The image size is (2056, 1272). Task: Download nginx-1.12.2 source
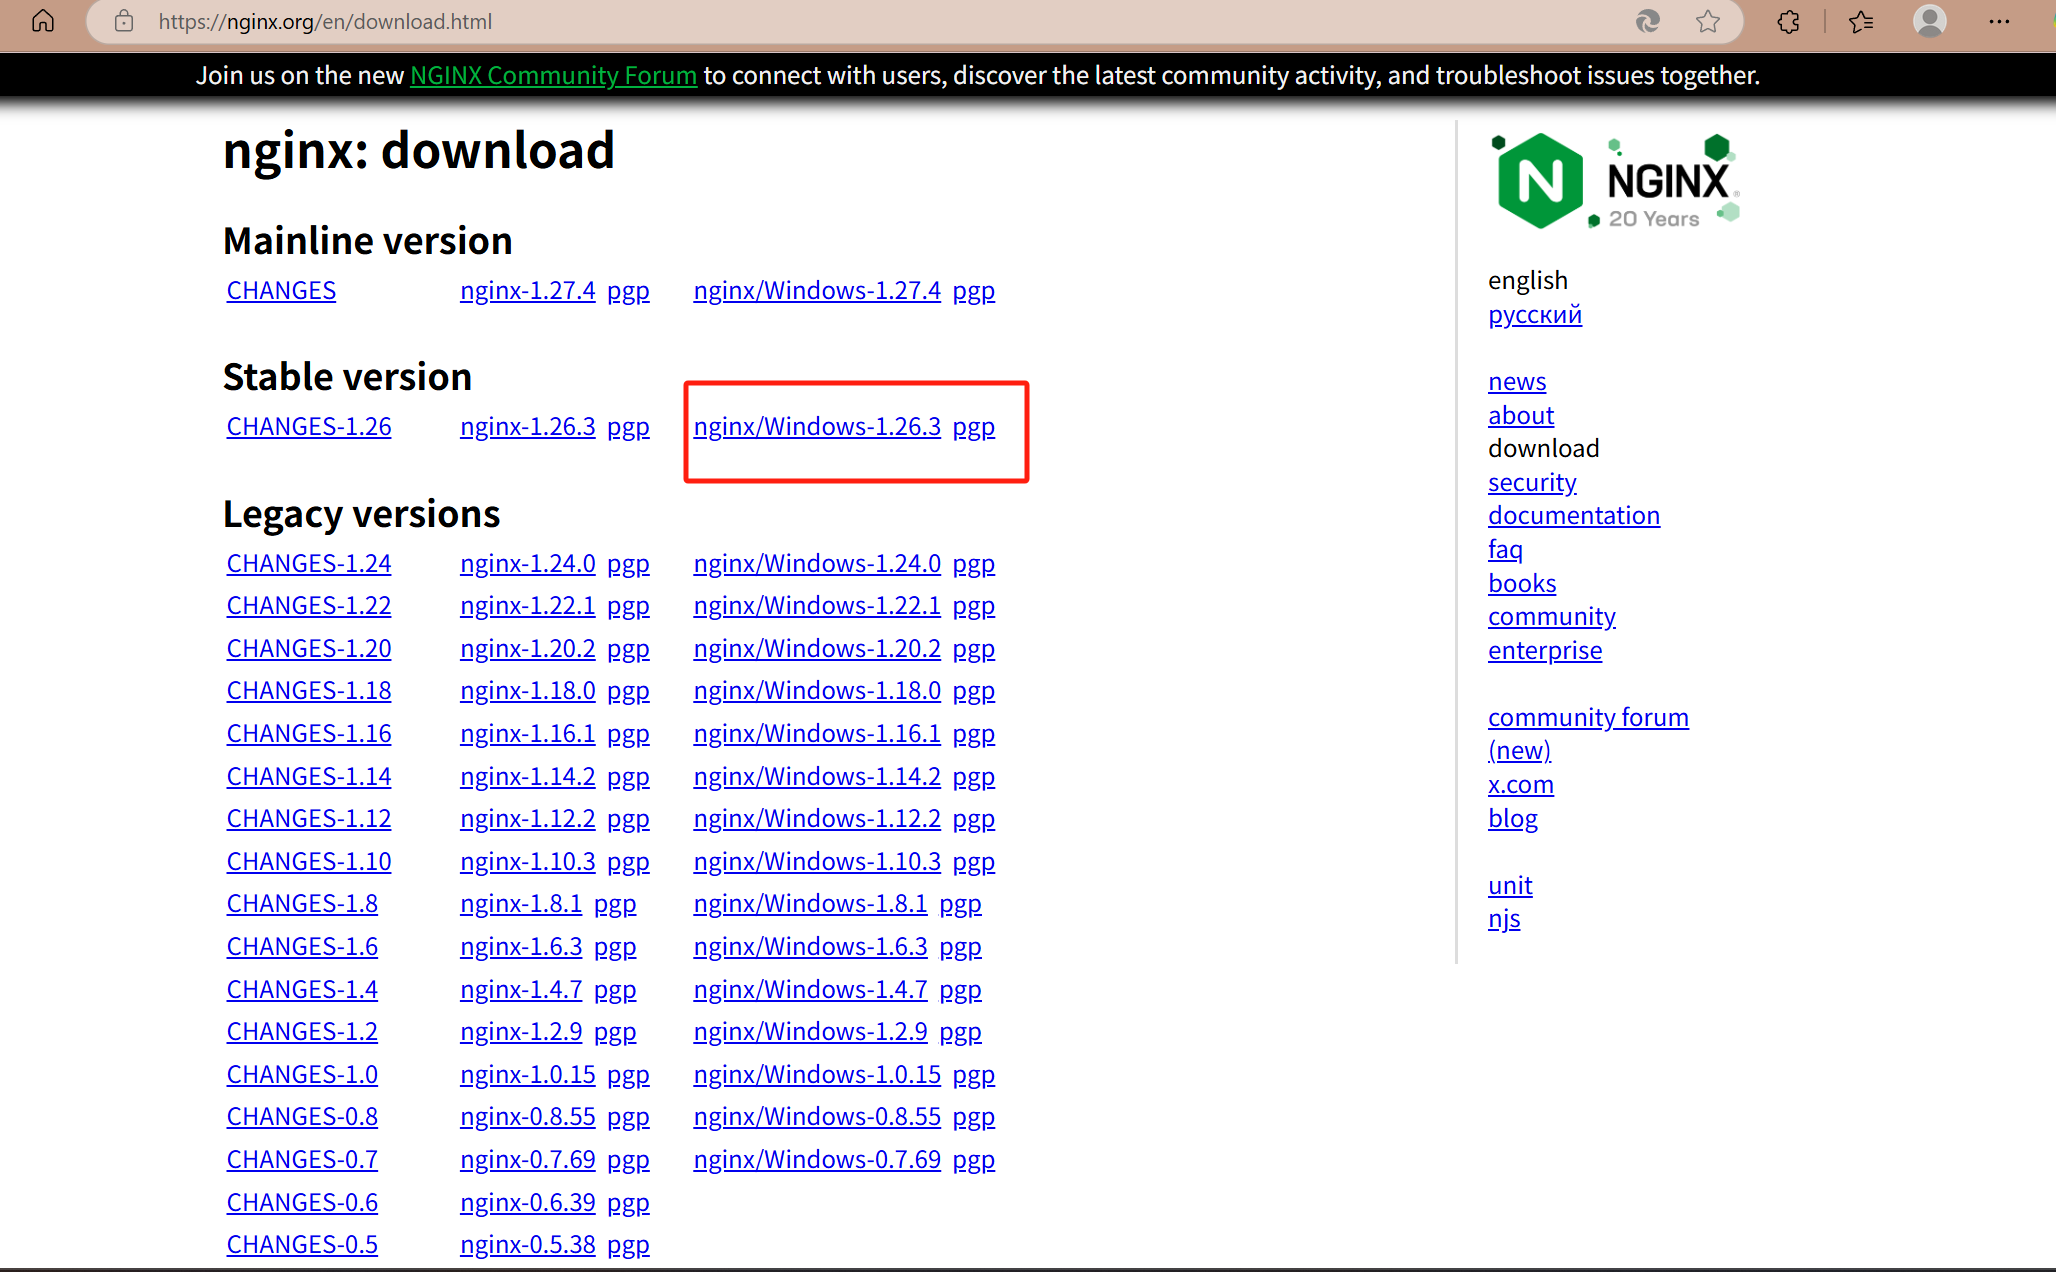527,818
